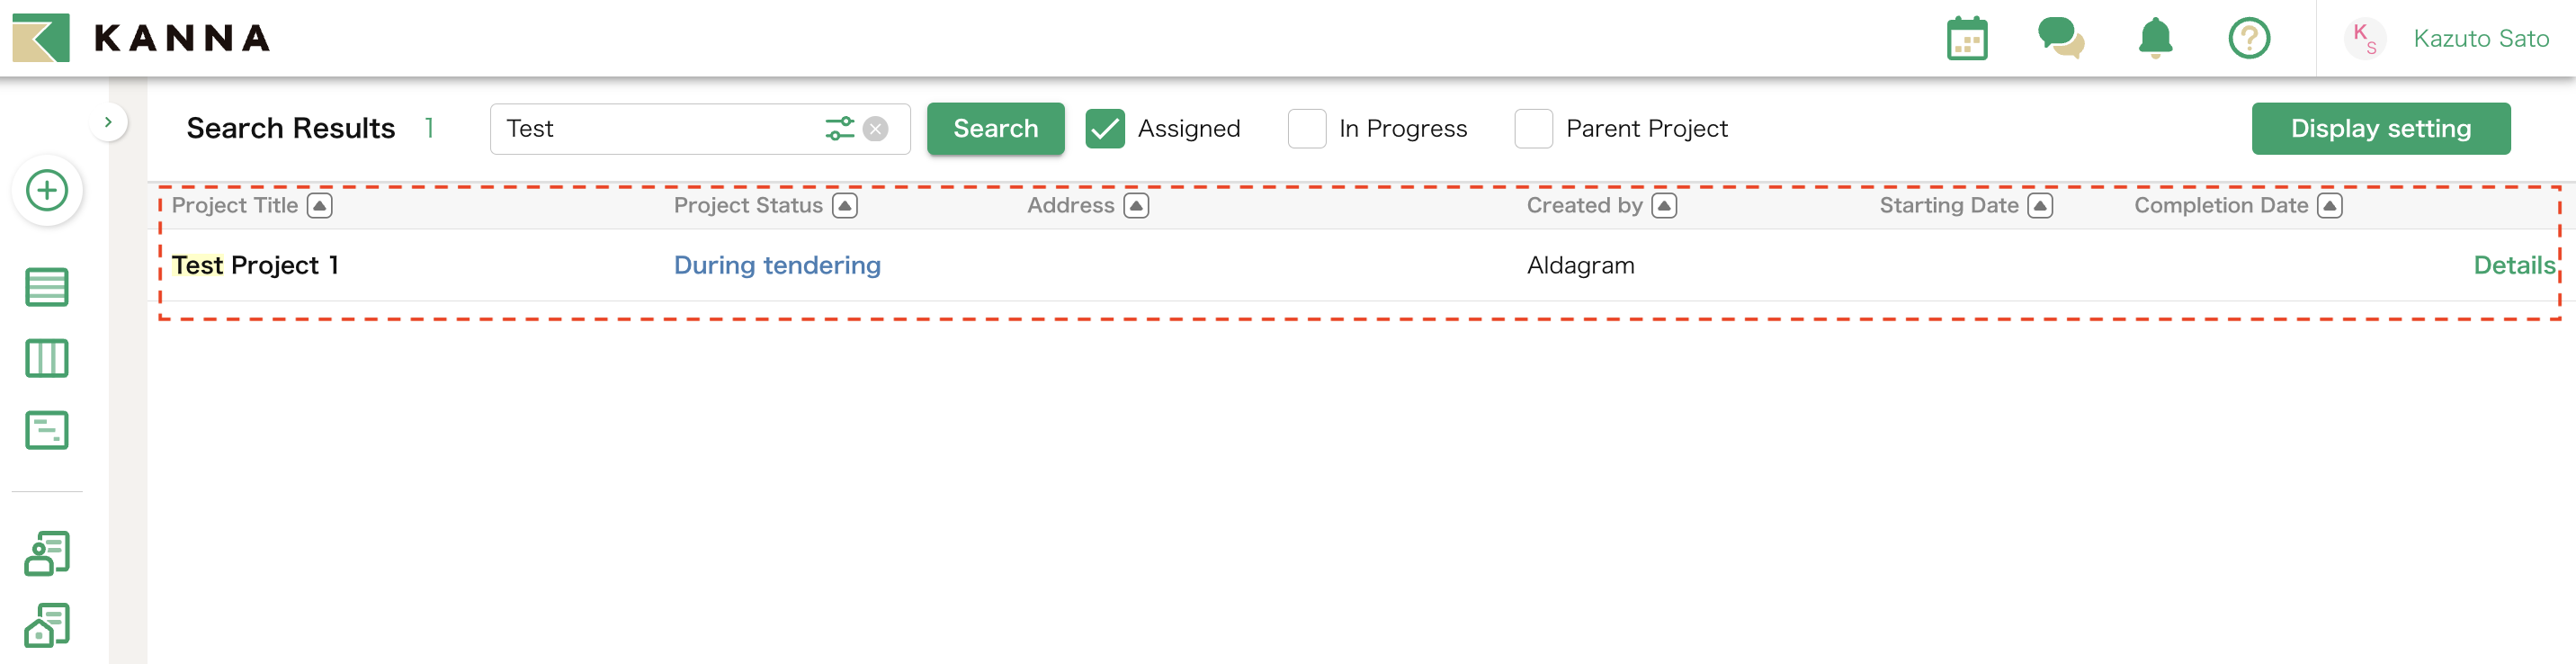Sort by the Project Title column arrow
This screenshot has width=2576, height=664.
[x=319, y=205]
